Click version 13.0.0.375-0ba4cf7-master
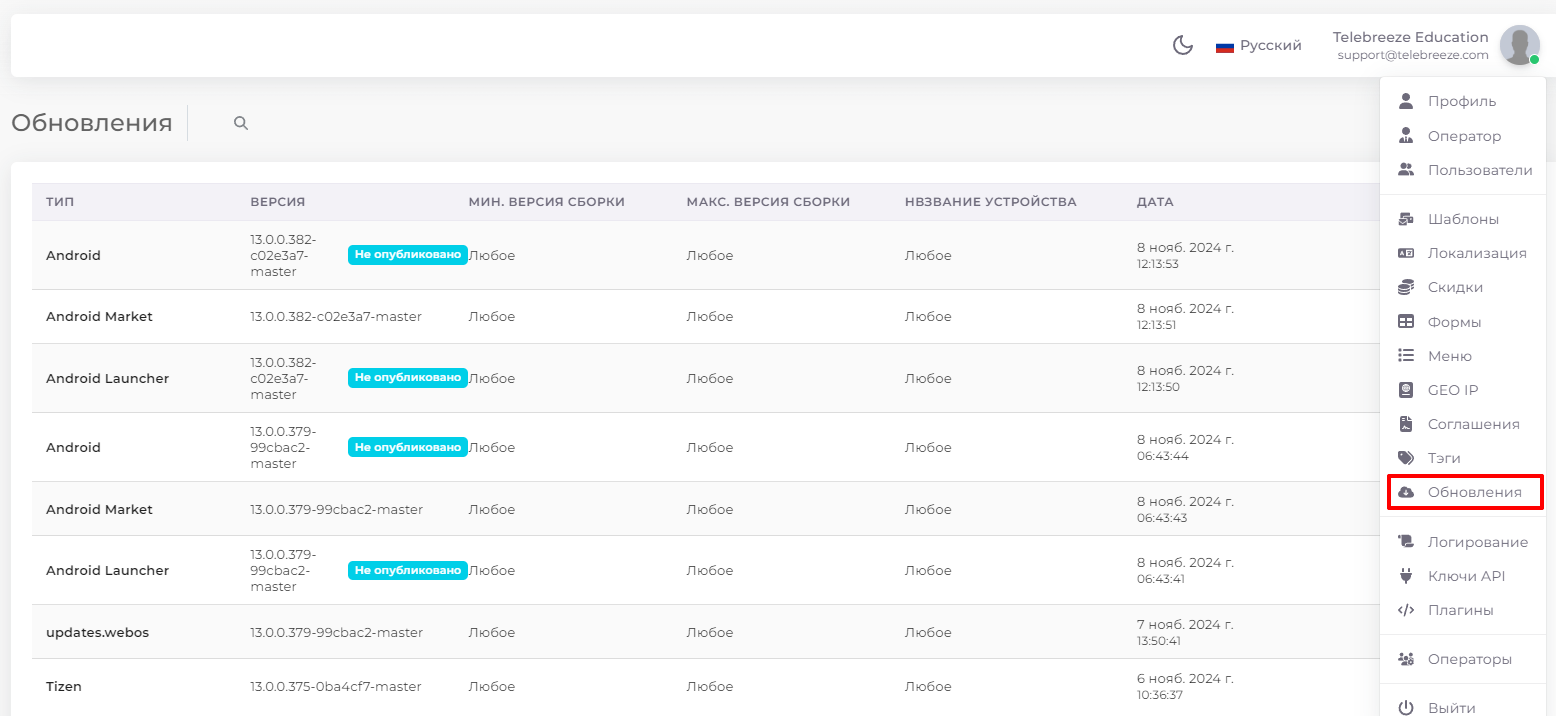Viewport: 1556px width, 716px height. 336,686
